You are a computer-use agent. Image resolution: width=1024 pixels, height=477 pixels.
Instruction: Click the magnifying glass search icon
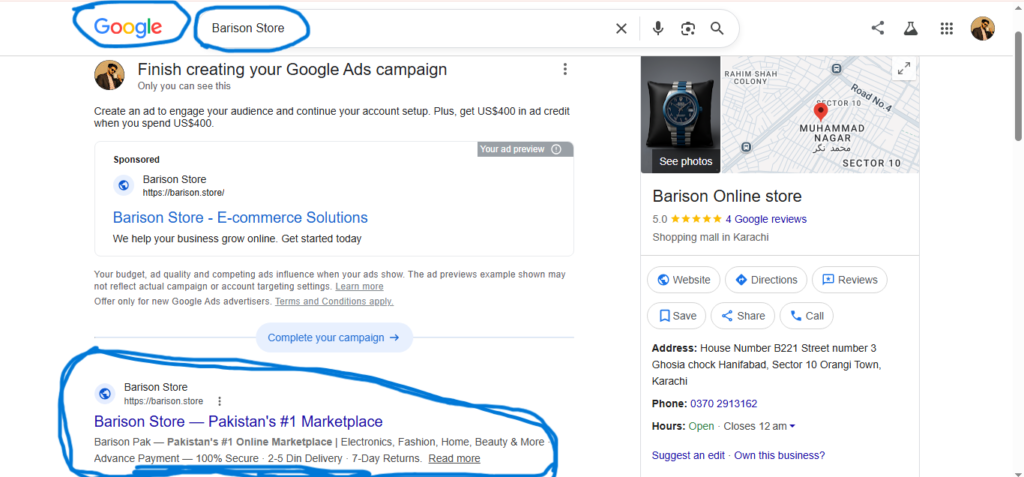pyautogui.click(x=717, y=29)
